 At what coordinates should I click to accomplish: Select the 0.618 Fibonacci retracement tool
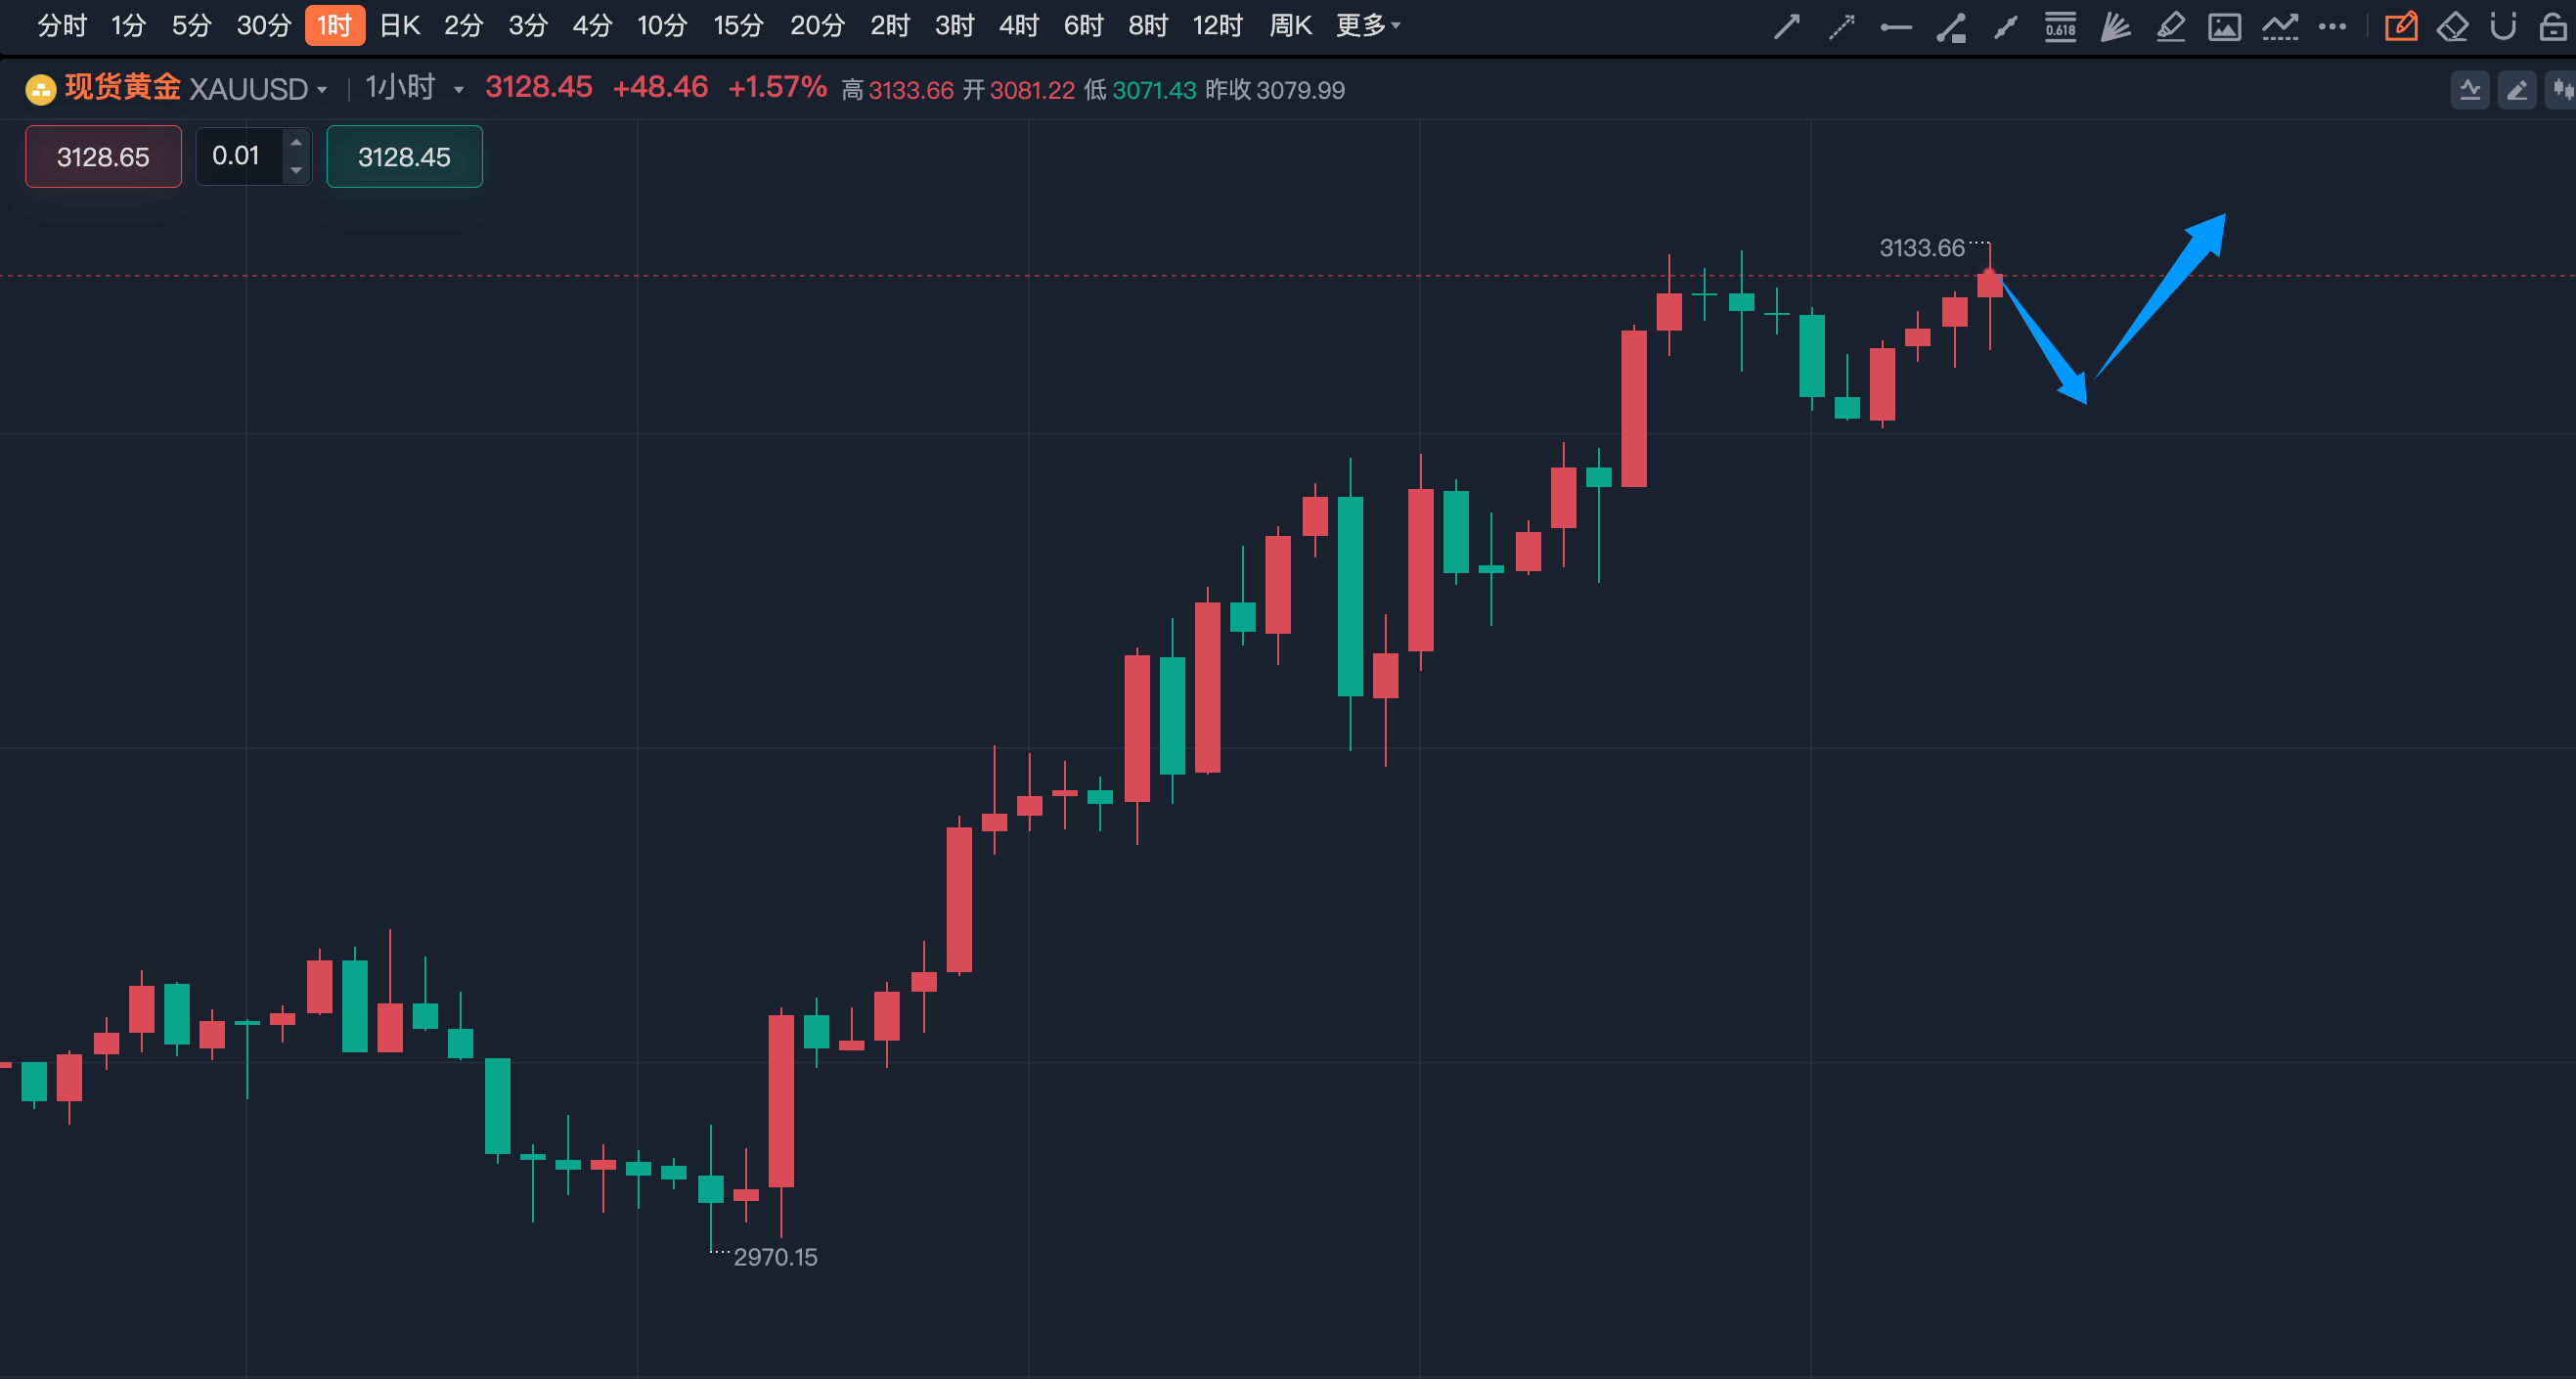tap(2060, 26)
